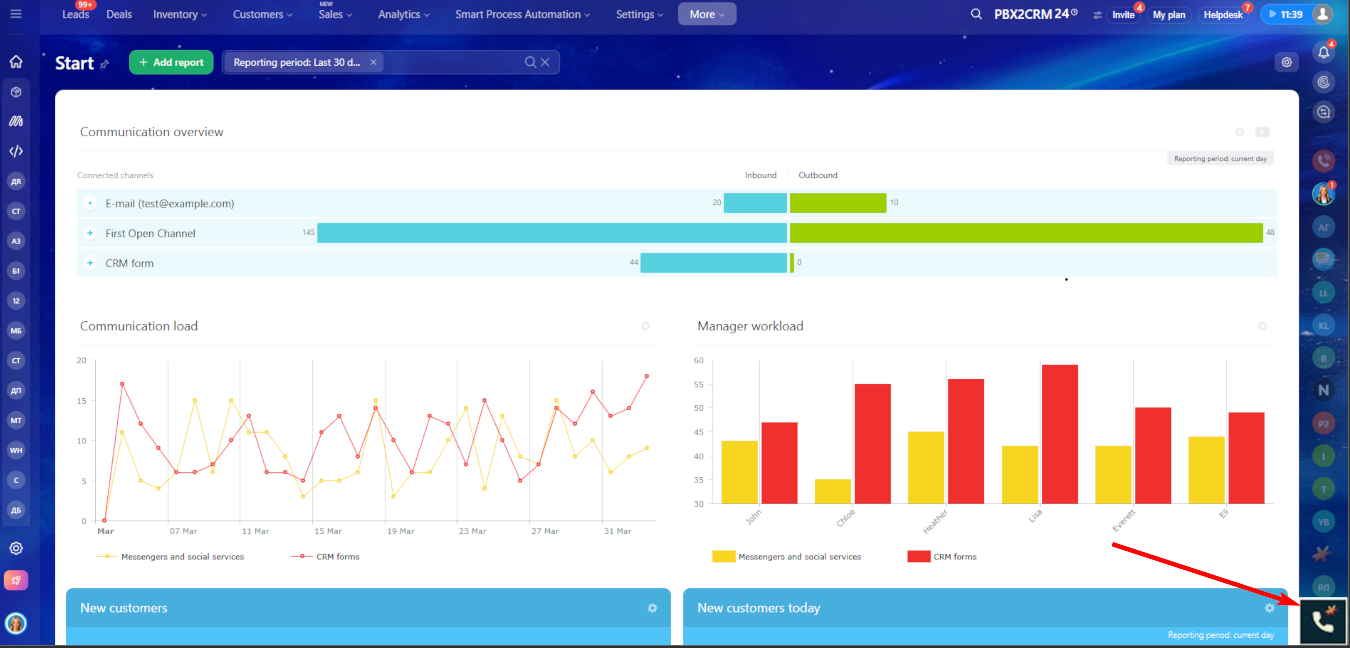Pin the Start page using pin icon
The image size is (1350, 648).
click(x=104, y=64)
